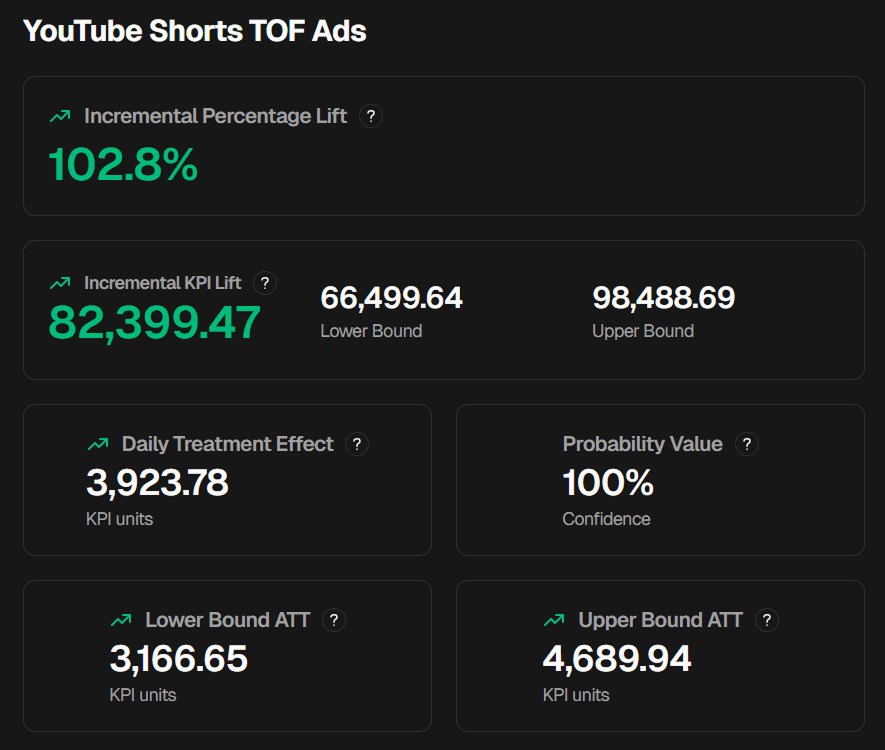Click trend arrow beside Daily Treatment Effect
The image size is (885, 750).
[98, 444]
